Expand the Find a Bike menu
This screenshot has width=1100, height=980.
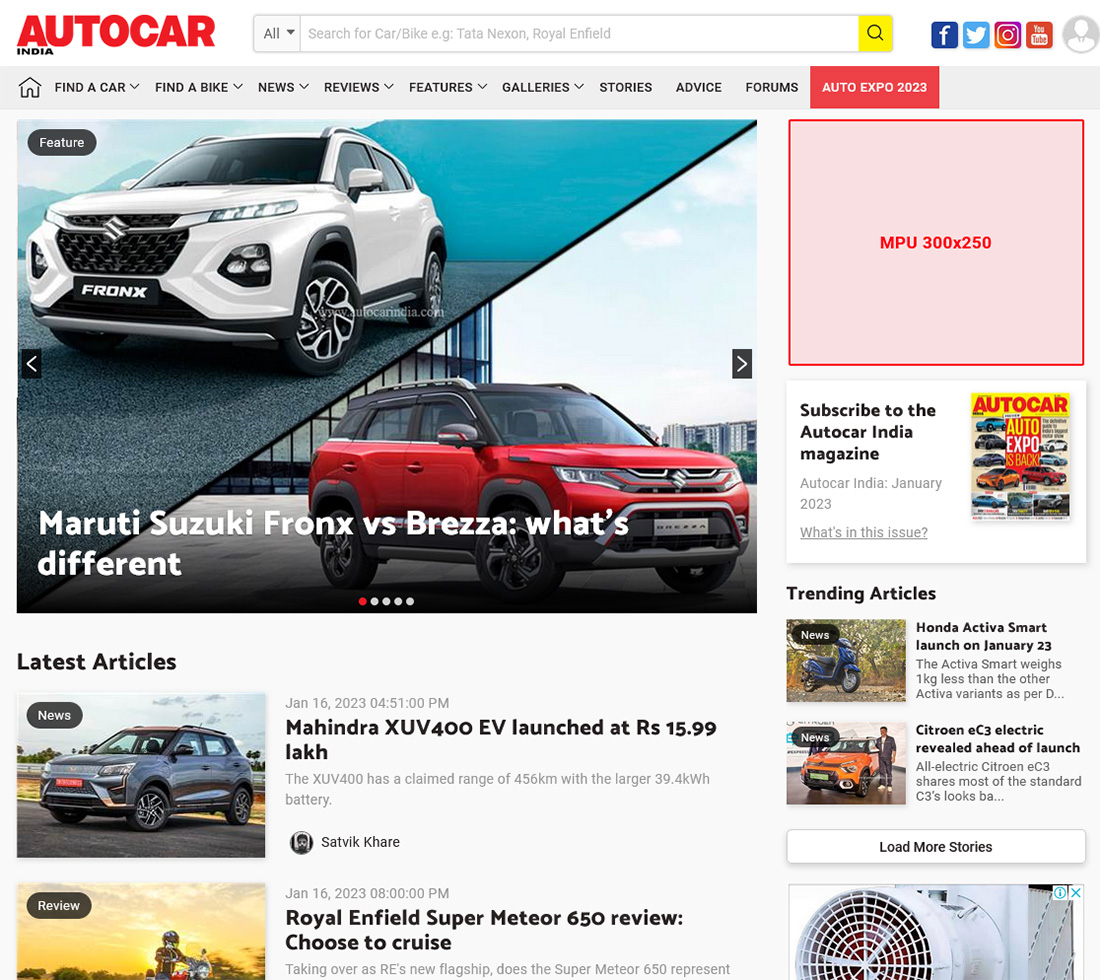(x=199, y=88)
